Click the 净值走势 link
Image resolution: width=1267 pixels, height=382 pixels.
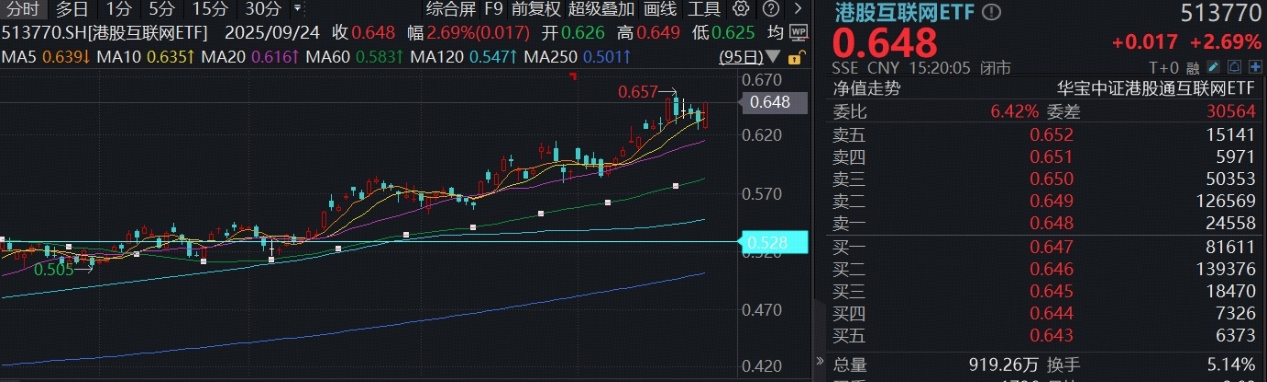click(867, 87)
